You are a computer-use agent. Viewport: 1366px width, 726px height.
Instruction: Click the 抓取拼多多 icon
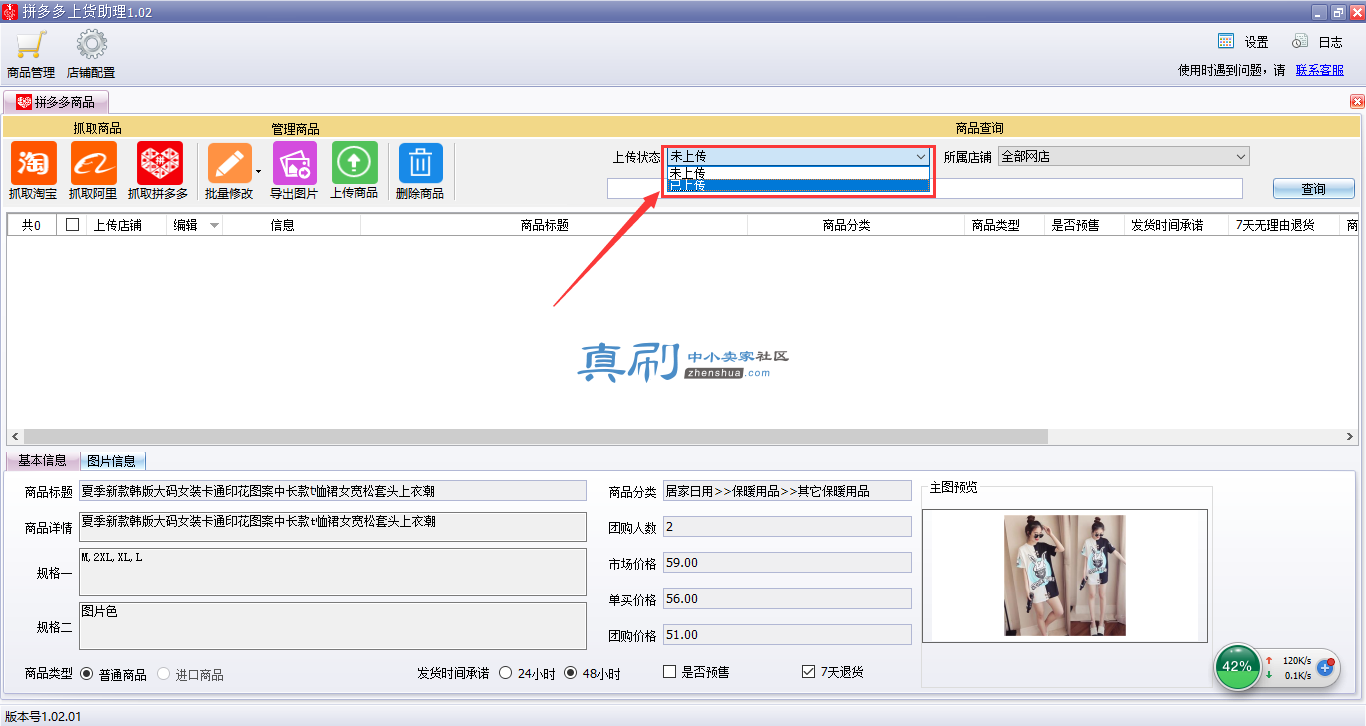point(159,163)
